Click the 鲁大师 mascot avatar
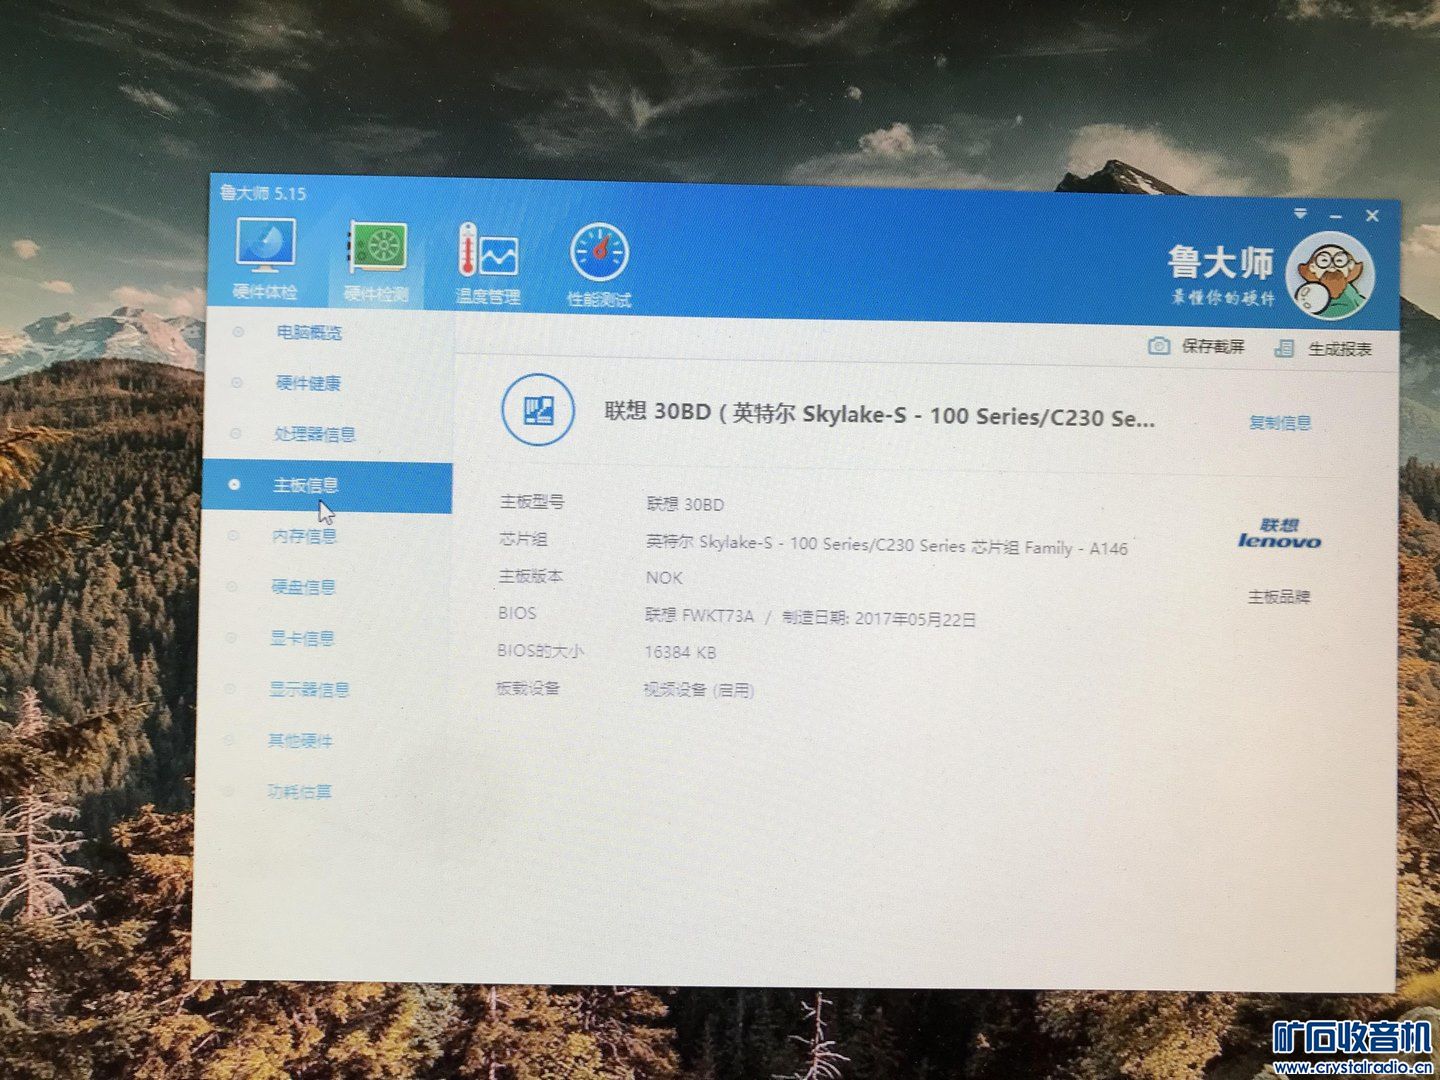The height and width of the screenshot is (1080, 1440). pos(1330,275)
